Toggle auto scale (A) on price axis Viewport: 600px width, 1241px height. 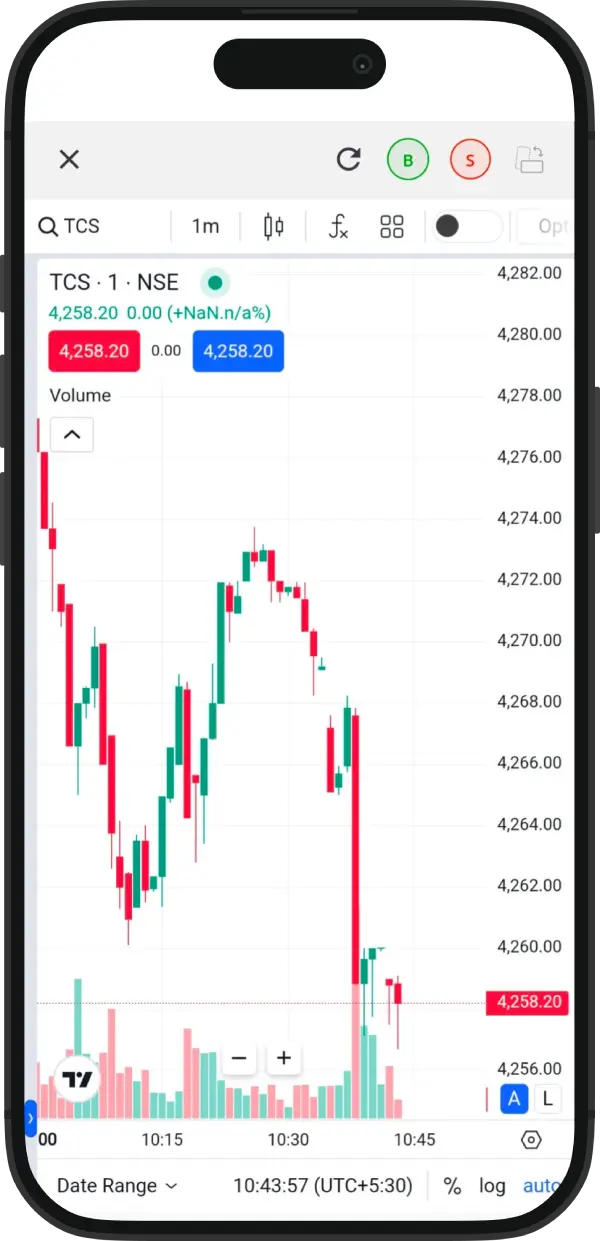[514, 1099]
